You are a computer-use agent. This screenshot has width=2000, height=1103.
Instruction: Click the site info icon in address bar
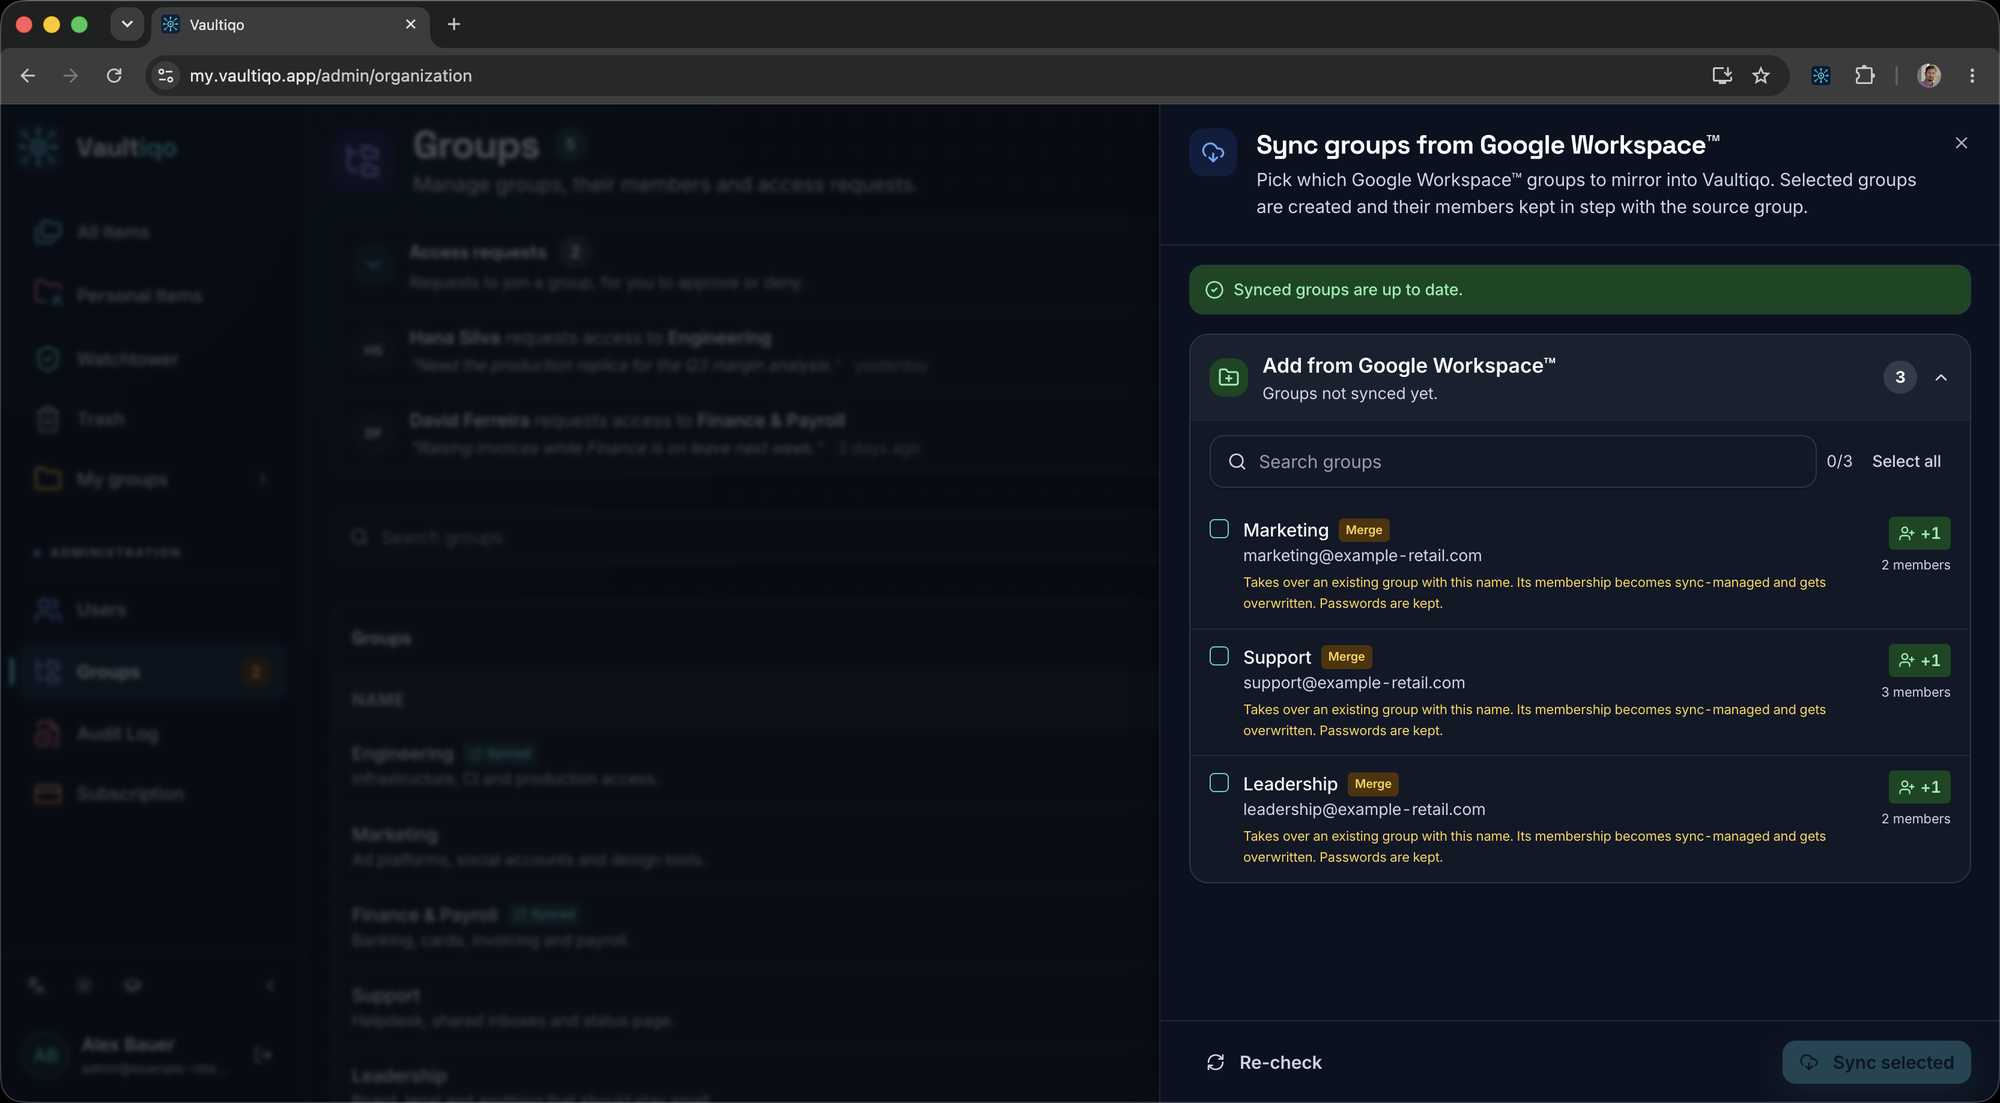point(166,76)
